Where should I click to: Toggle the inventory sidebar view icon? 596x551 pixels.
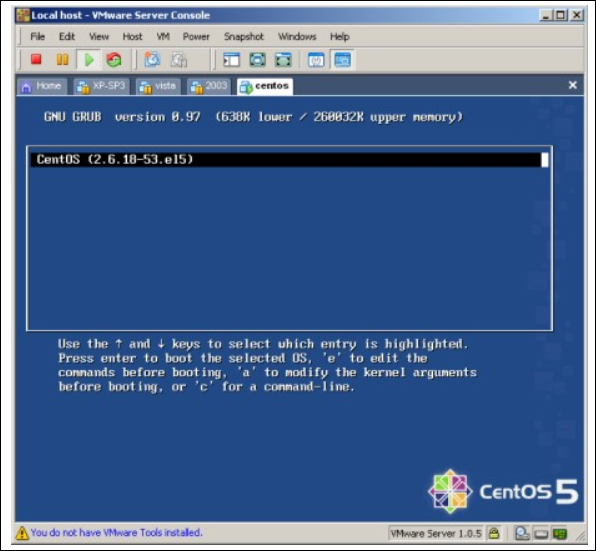231,60
